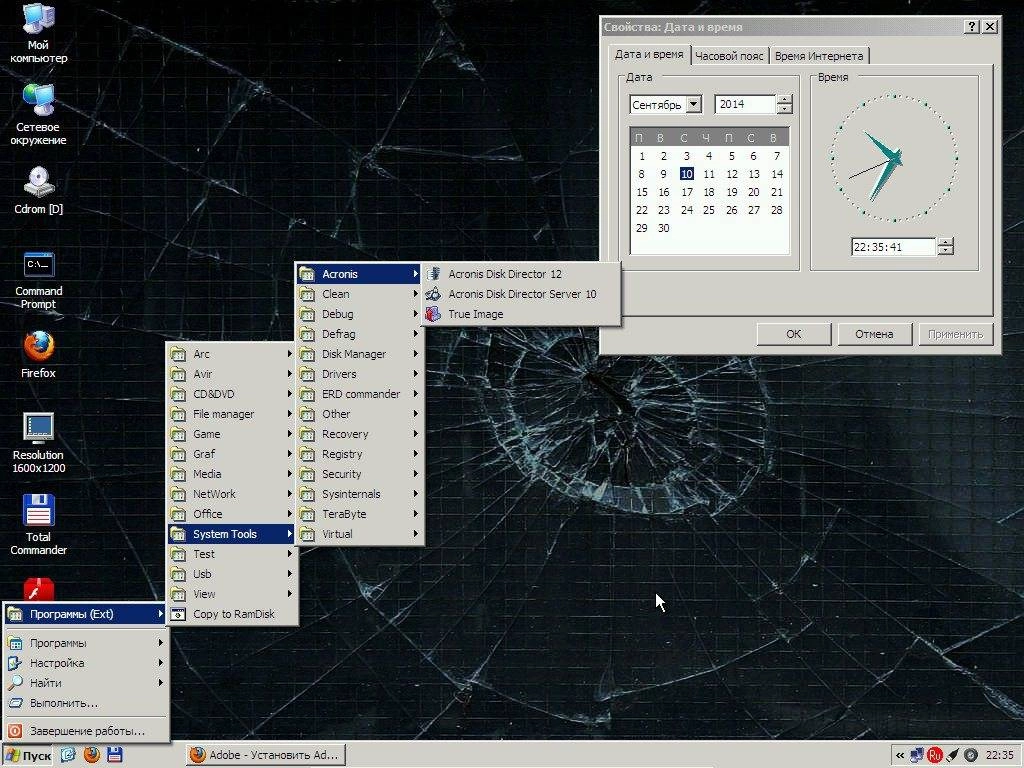Switch to the Часовой пояс tab
Image resolution: width=1024 pixels, height=768 pixels.
pos(729,56)
